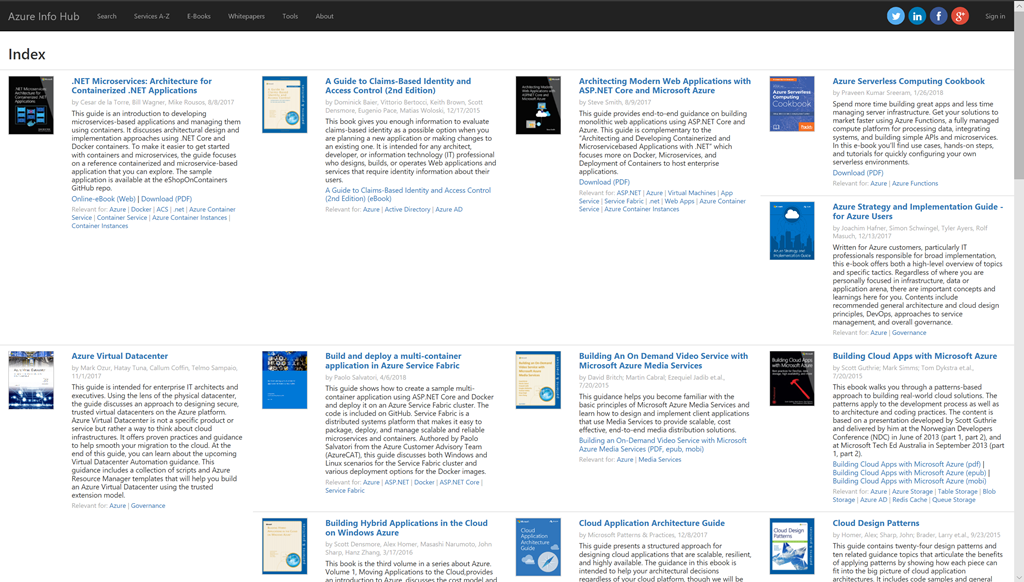Open the Search menu item

point(107,16)
